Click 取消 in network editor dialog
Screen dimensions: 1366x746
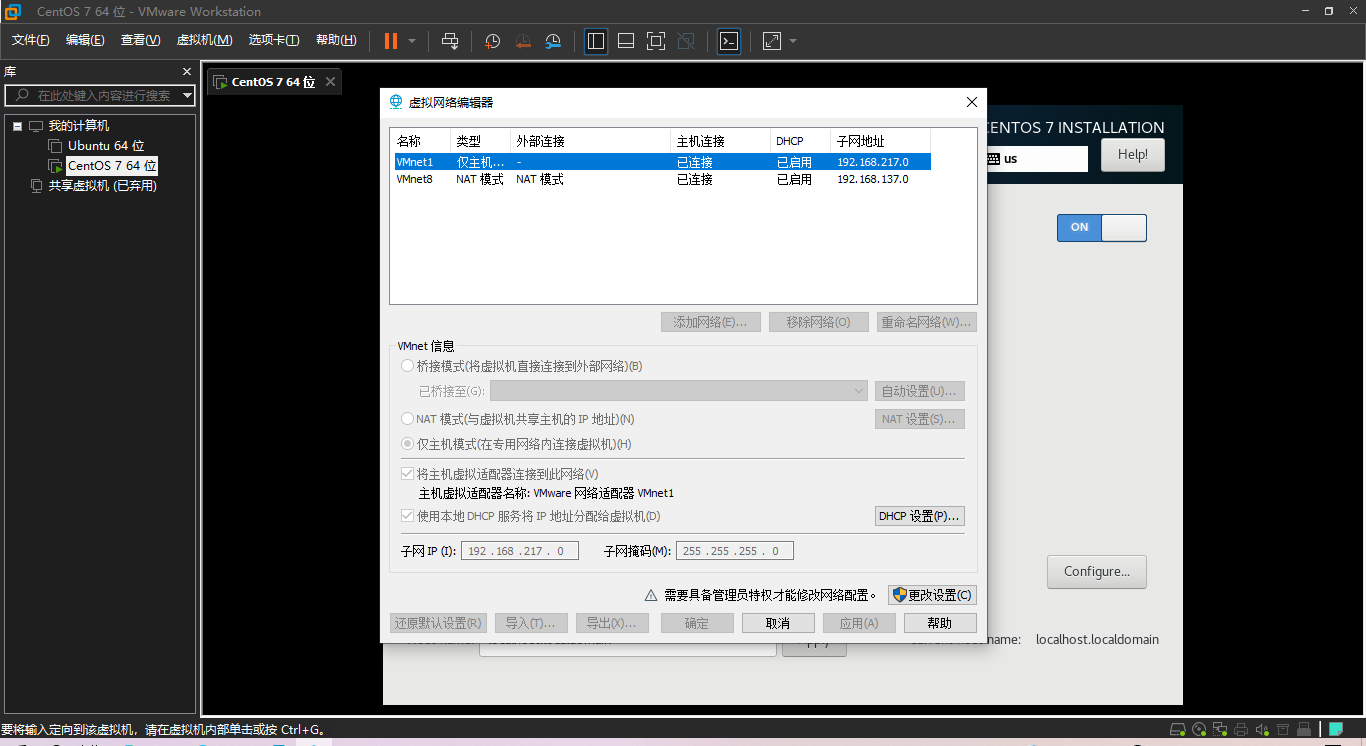click(778, 623)
